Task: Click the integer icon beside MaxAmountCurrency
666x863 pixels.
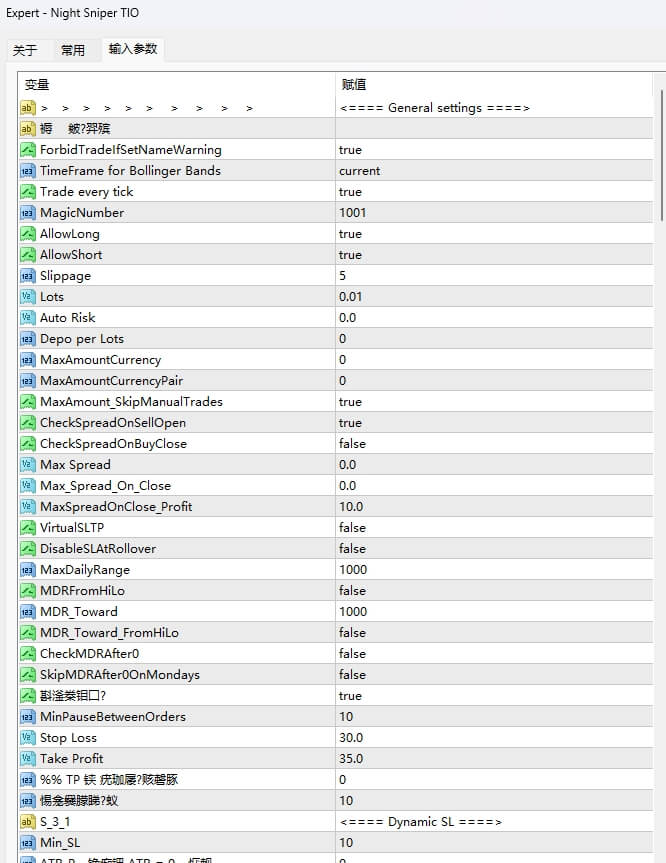Action: [x=28, y=359]
